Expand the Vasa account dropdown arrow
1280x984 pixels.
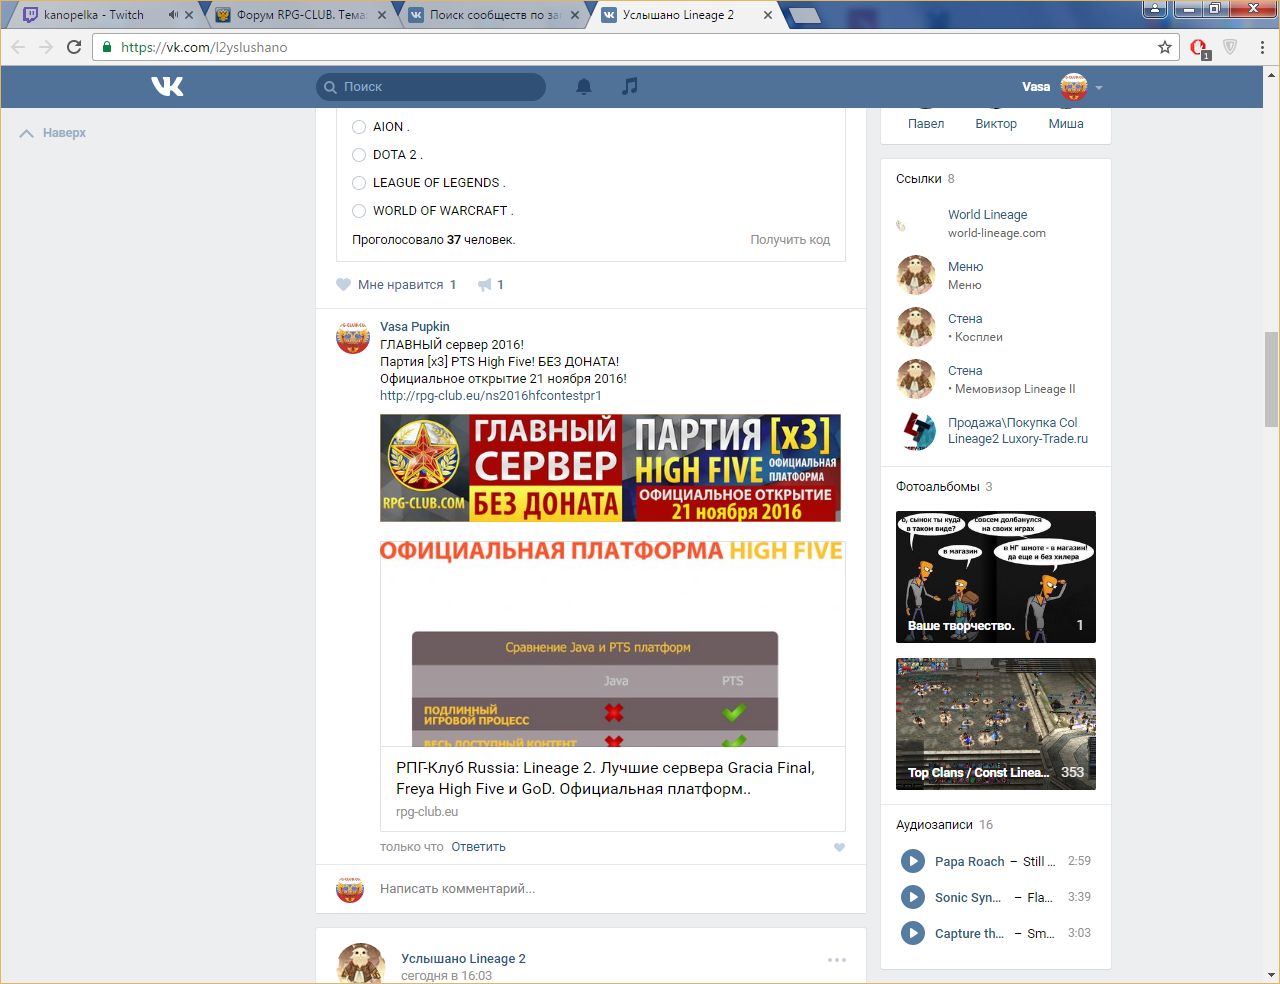[x=1099, y=88]
